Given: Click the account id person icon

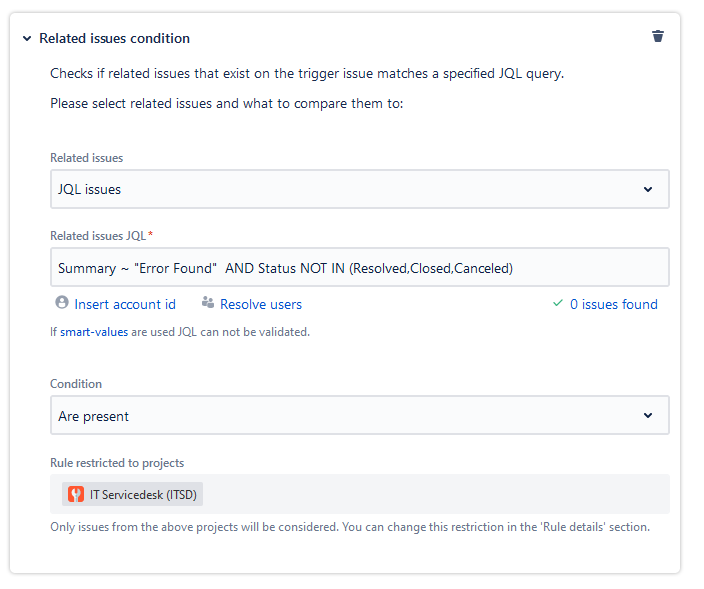Looking at the screenshot, I should pos(62,303).
